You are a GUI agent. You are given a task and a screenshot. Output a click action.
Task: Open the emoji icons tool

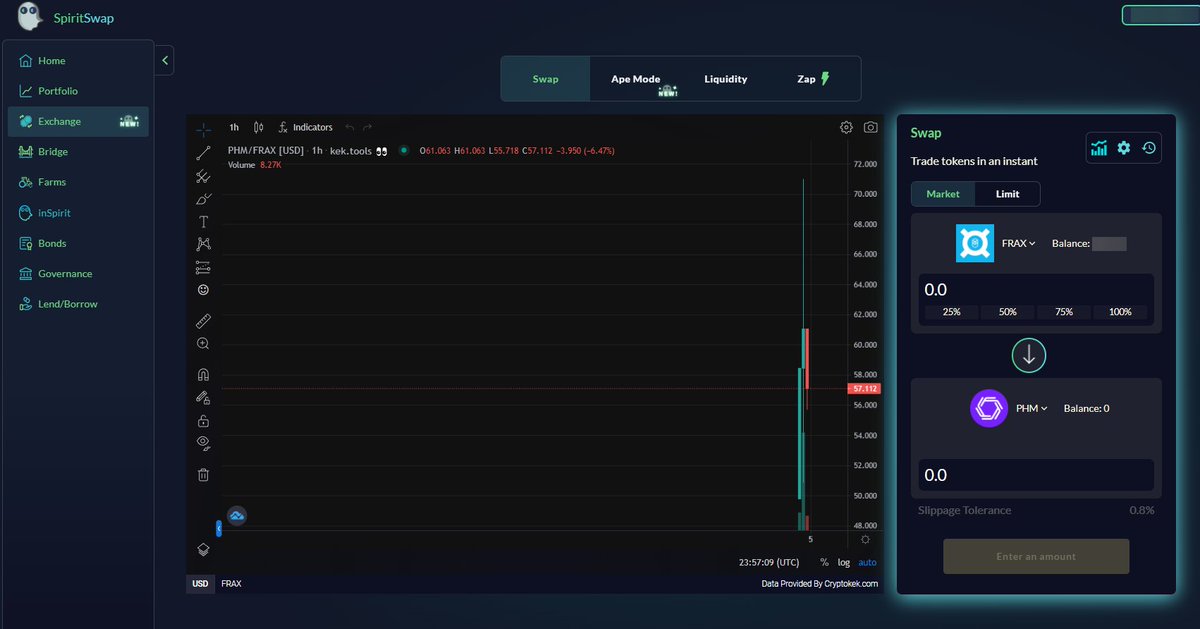[x=203, y=290]
